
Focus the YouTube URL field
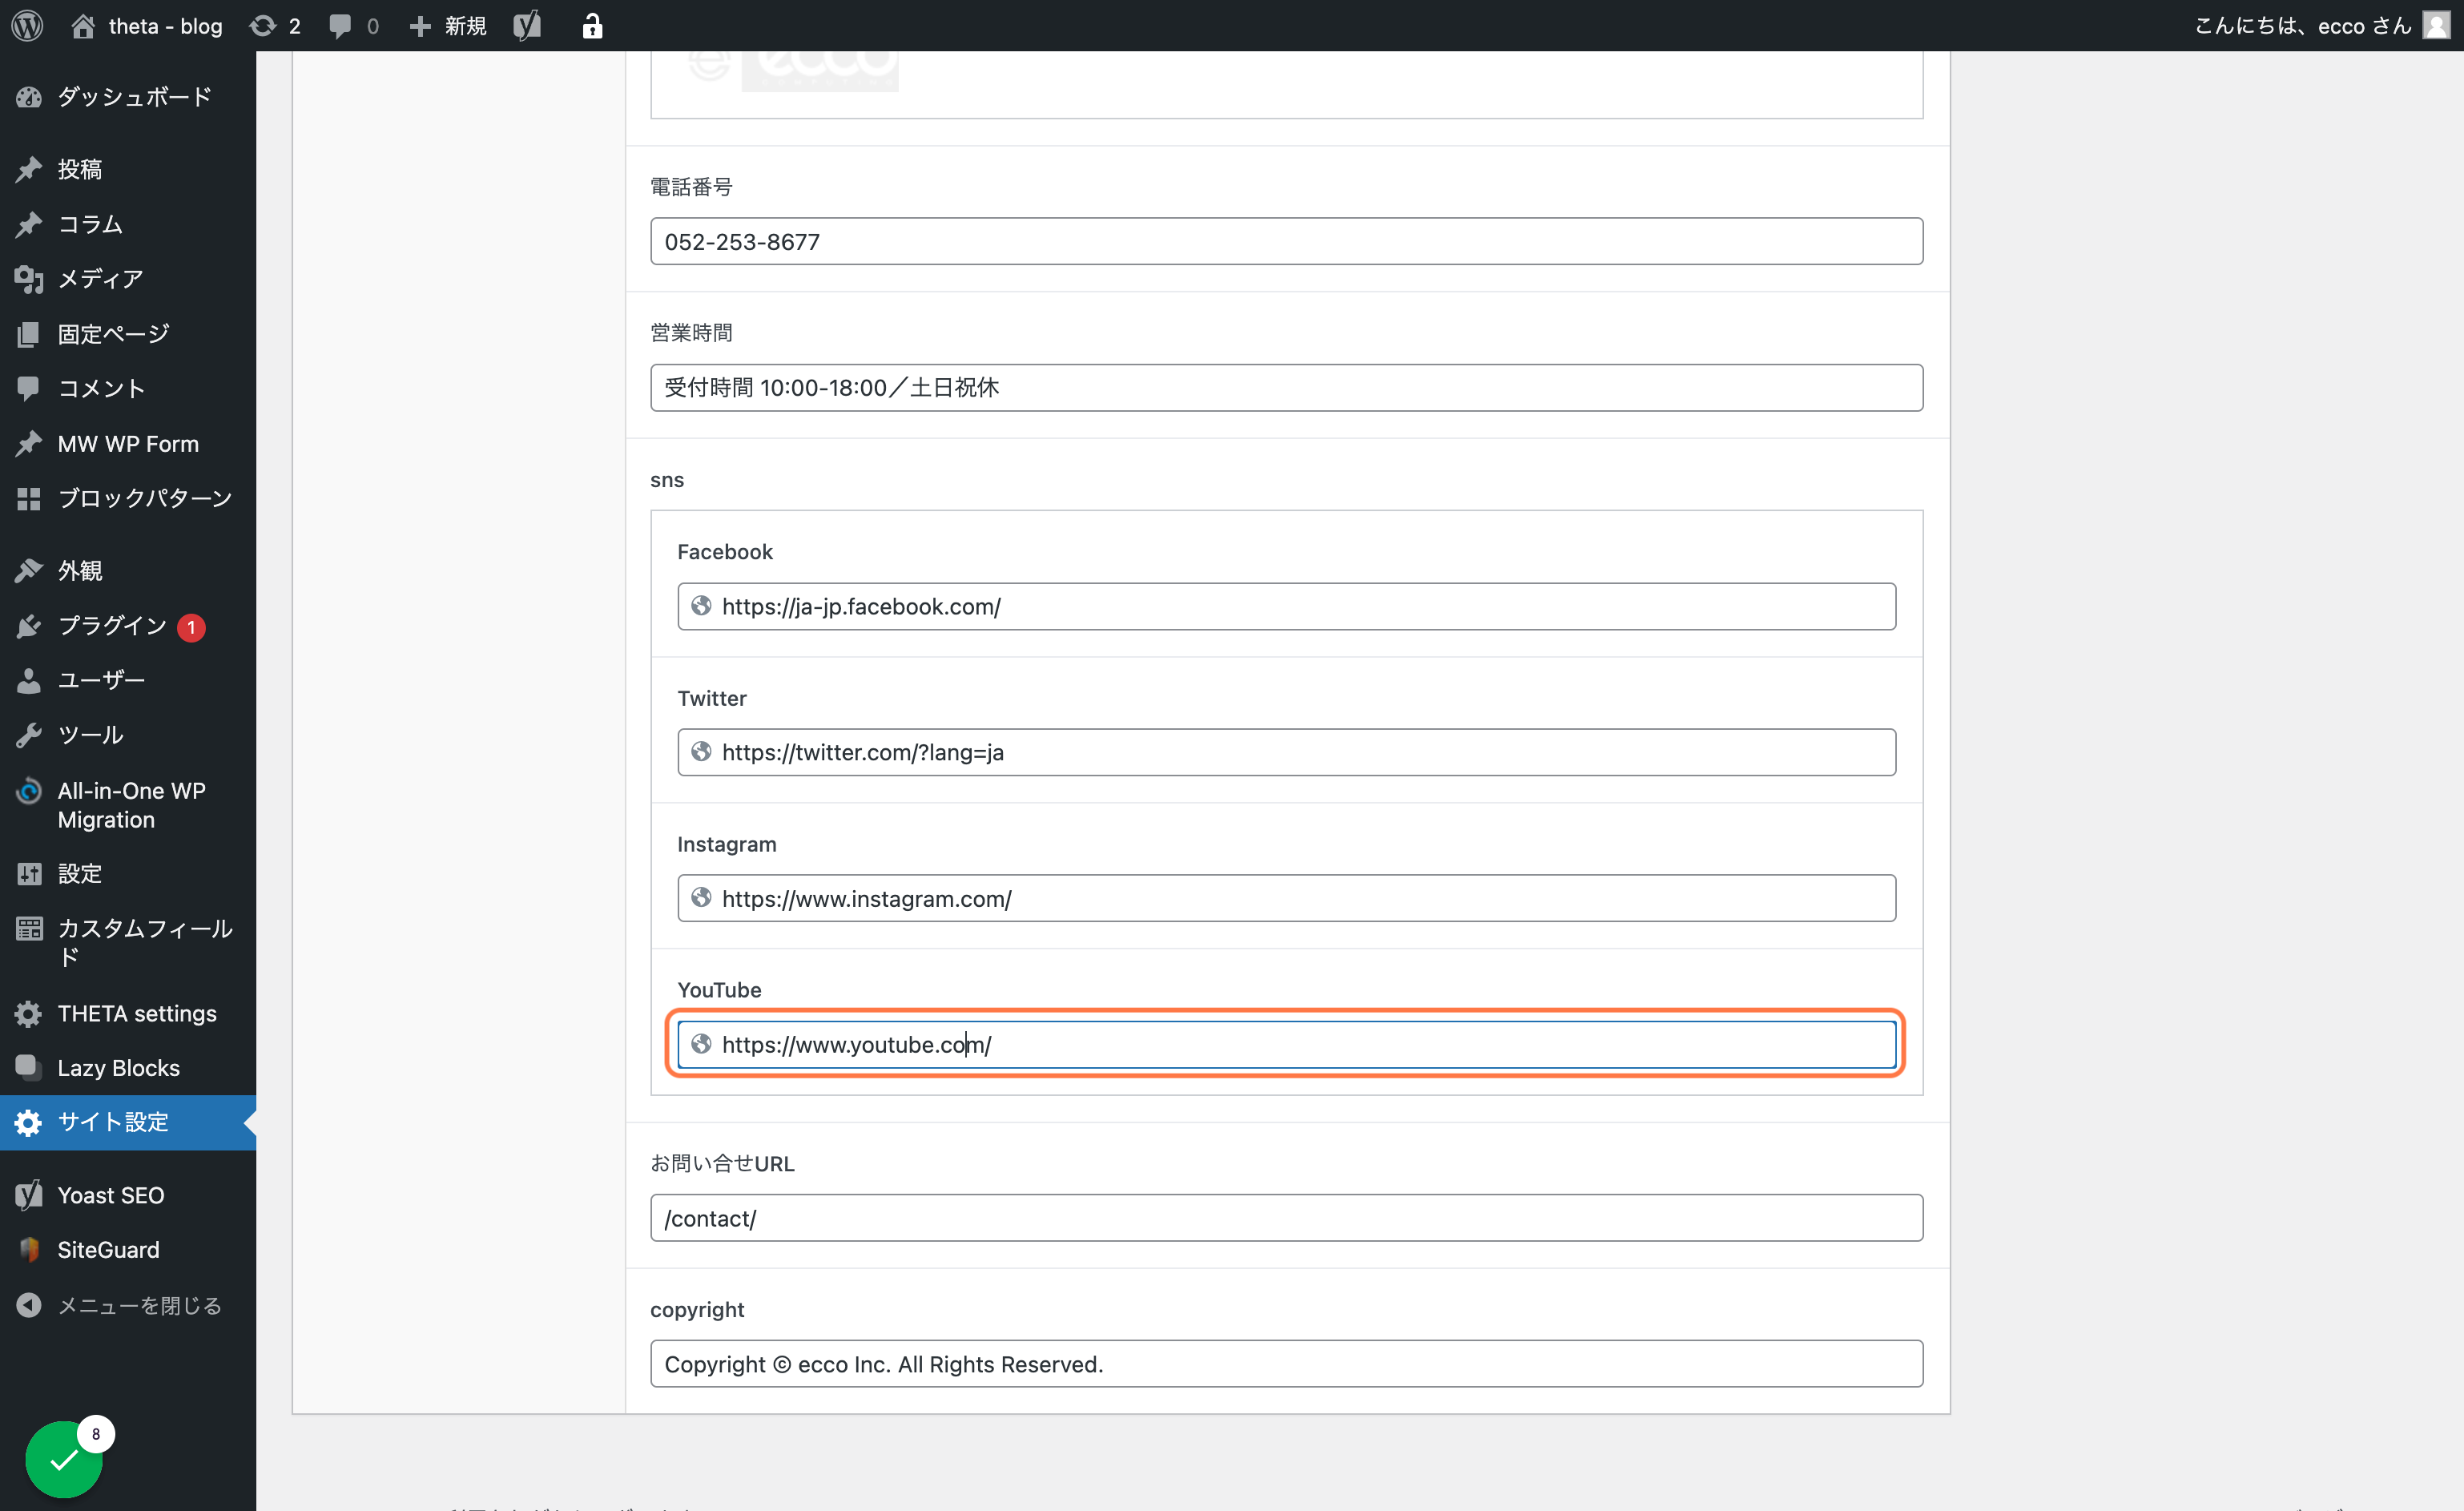tap(1286, 1044)
